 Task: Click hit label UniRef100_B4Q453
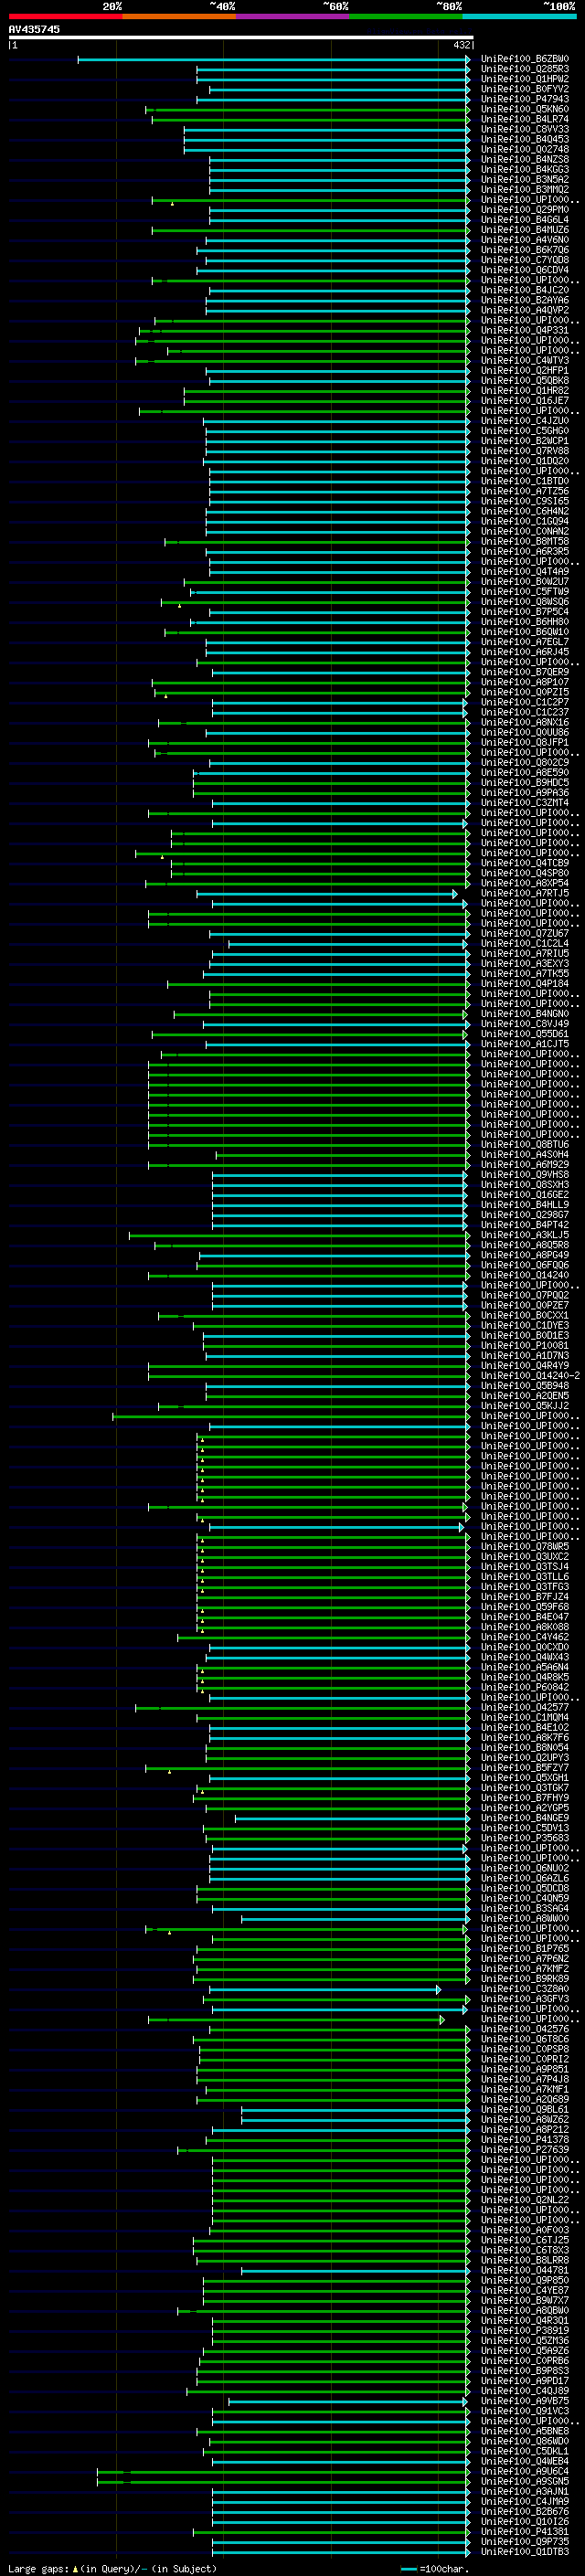pyautogui.click(x=525, y=139)
